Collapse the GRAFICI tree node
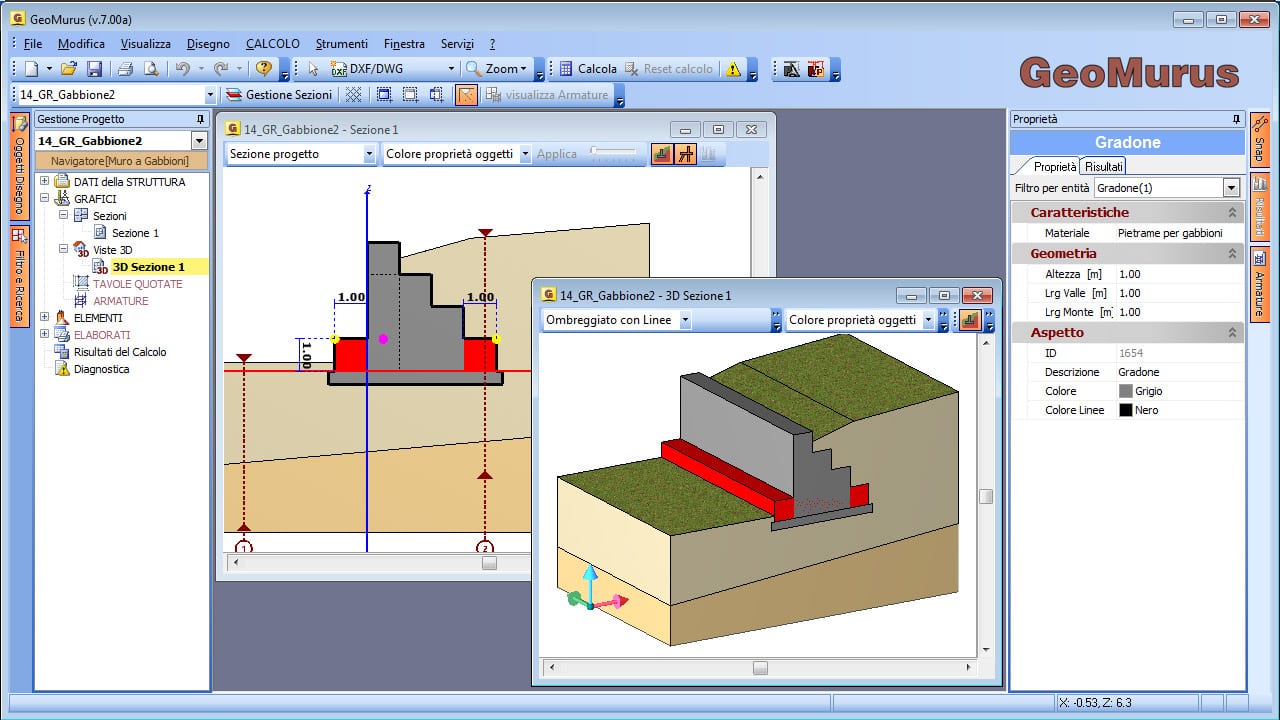The width and height of the screenshot is (1280, 720). [x=44, y=199]
